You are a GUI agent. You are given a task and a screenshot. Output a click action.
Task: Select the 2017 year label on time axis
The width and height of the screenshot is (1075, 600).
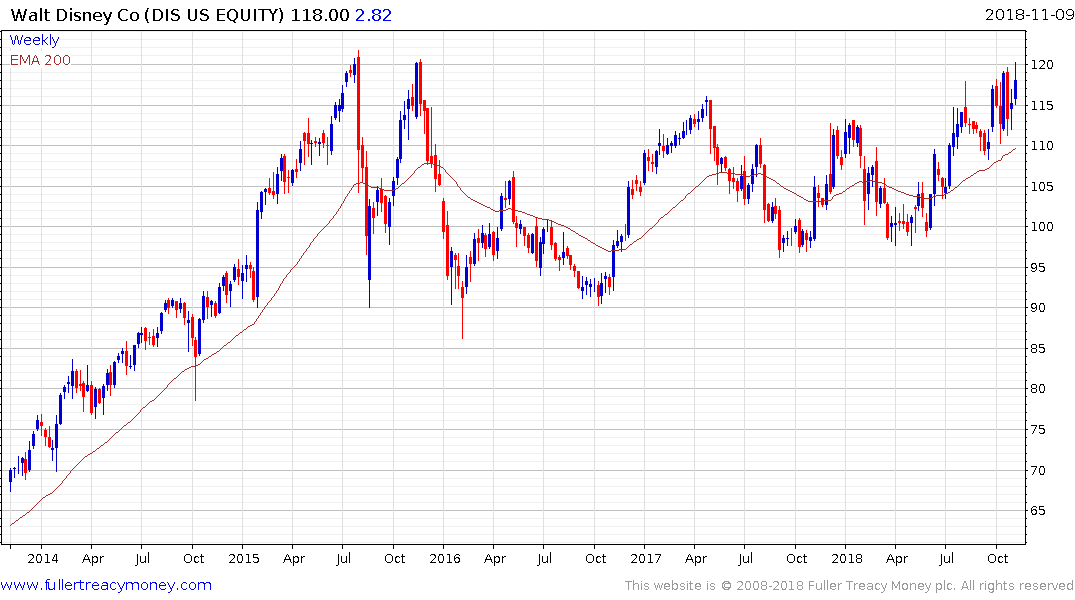click(646, 559)
